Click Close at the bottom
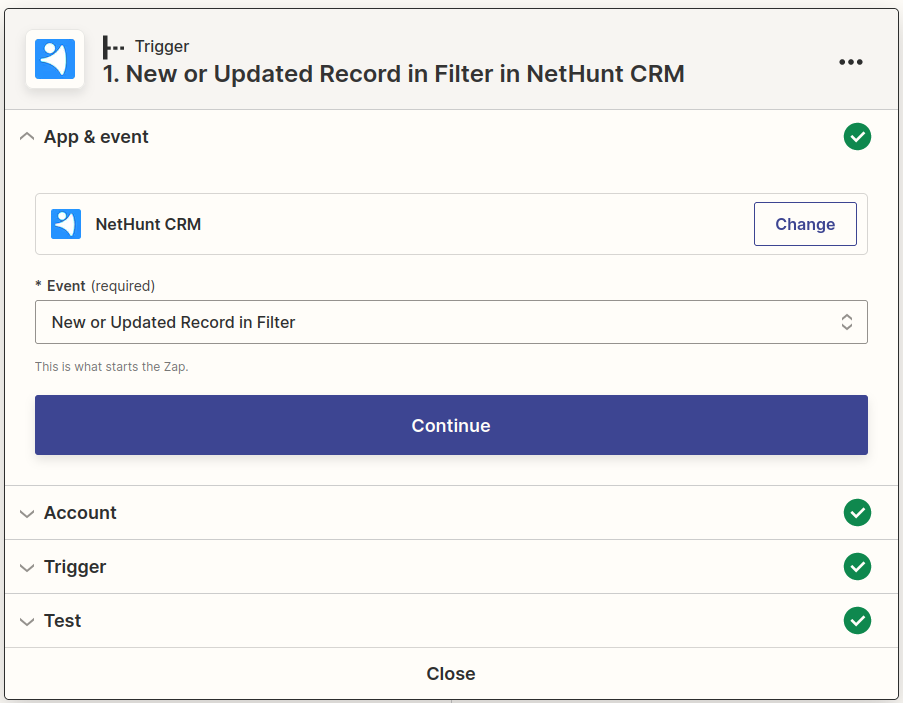The height and width of the screenshot is (703, 903). (451, 673)
